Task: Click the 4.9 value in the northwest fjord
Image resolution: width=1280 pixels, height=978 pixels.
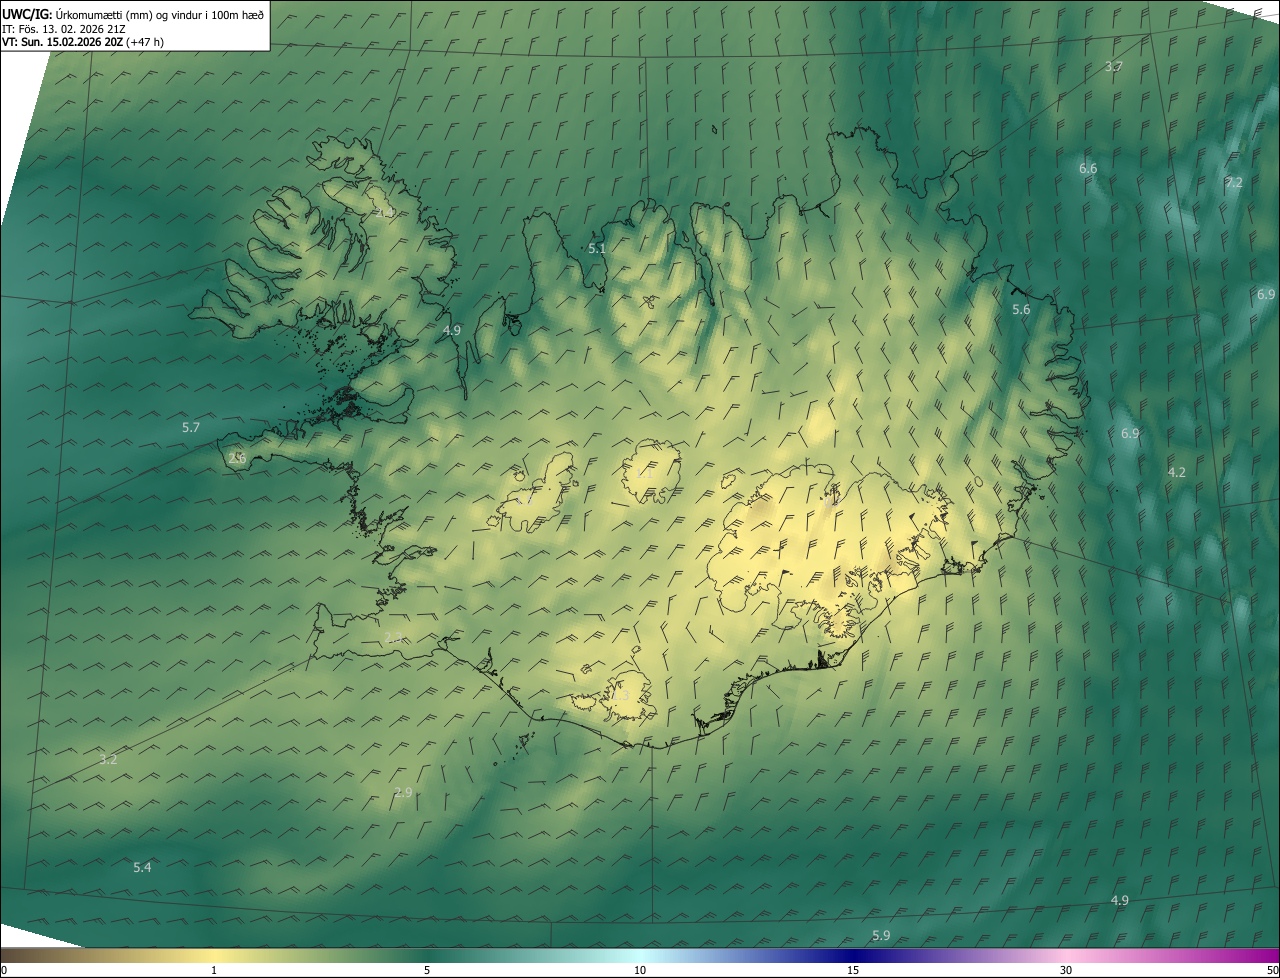Action: pos(451,329)
